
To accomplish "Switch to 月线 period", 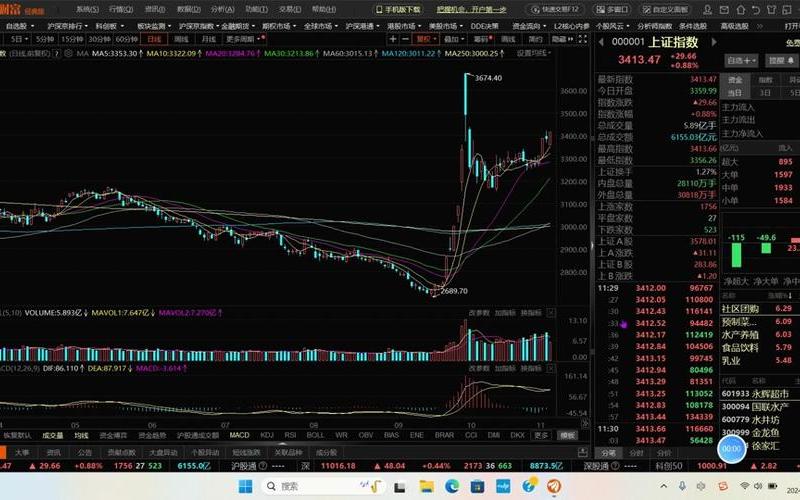I will 208,39.
